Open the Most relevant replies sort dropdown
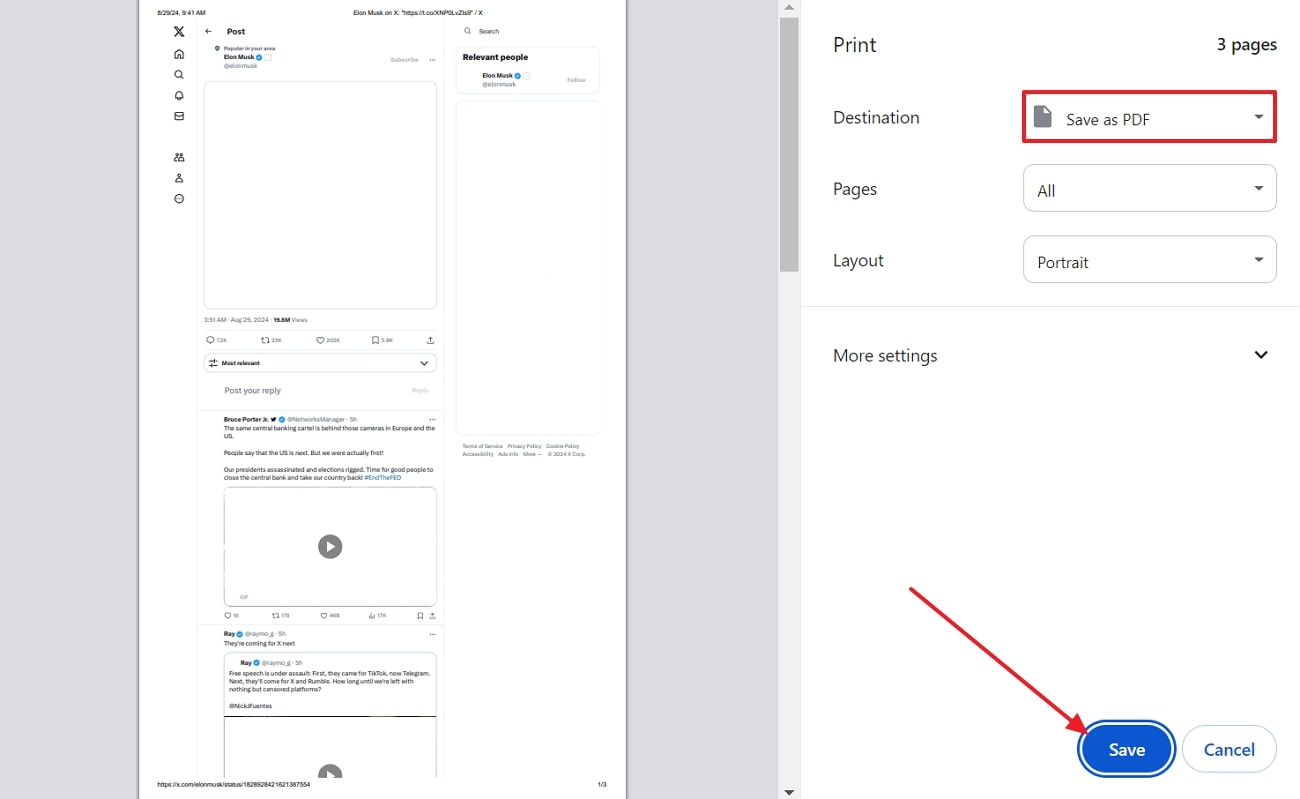This screenshot has height=799, width=1300. (320, 363)
